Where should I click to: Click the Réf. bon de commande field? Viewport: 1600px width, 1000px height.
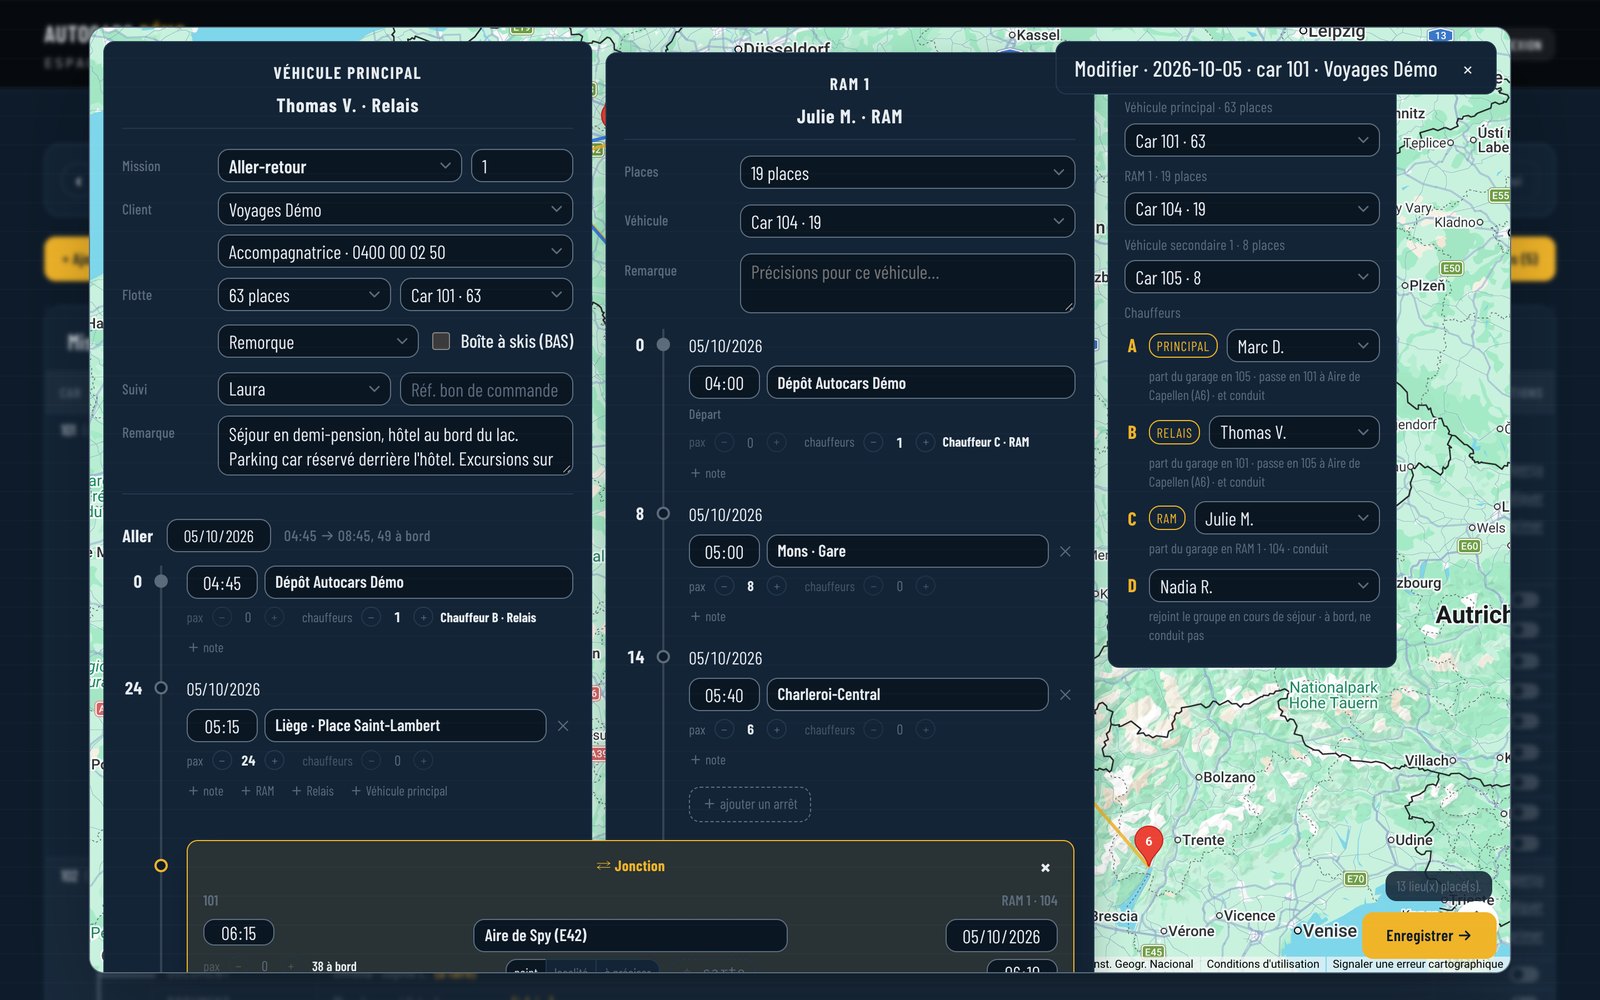tap(486, 389)
